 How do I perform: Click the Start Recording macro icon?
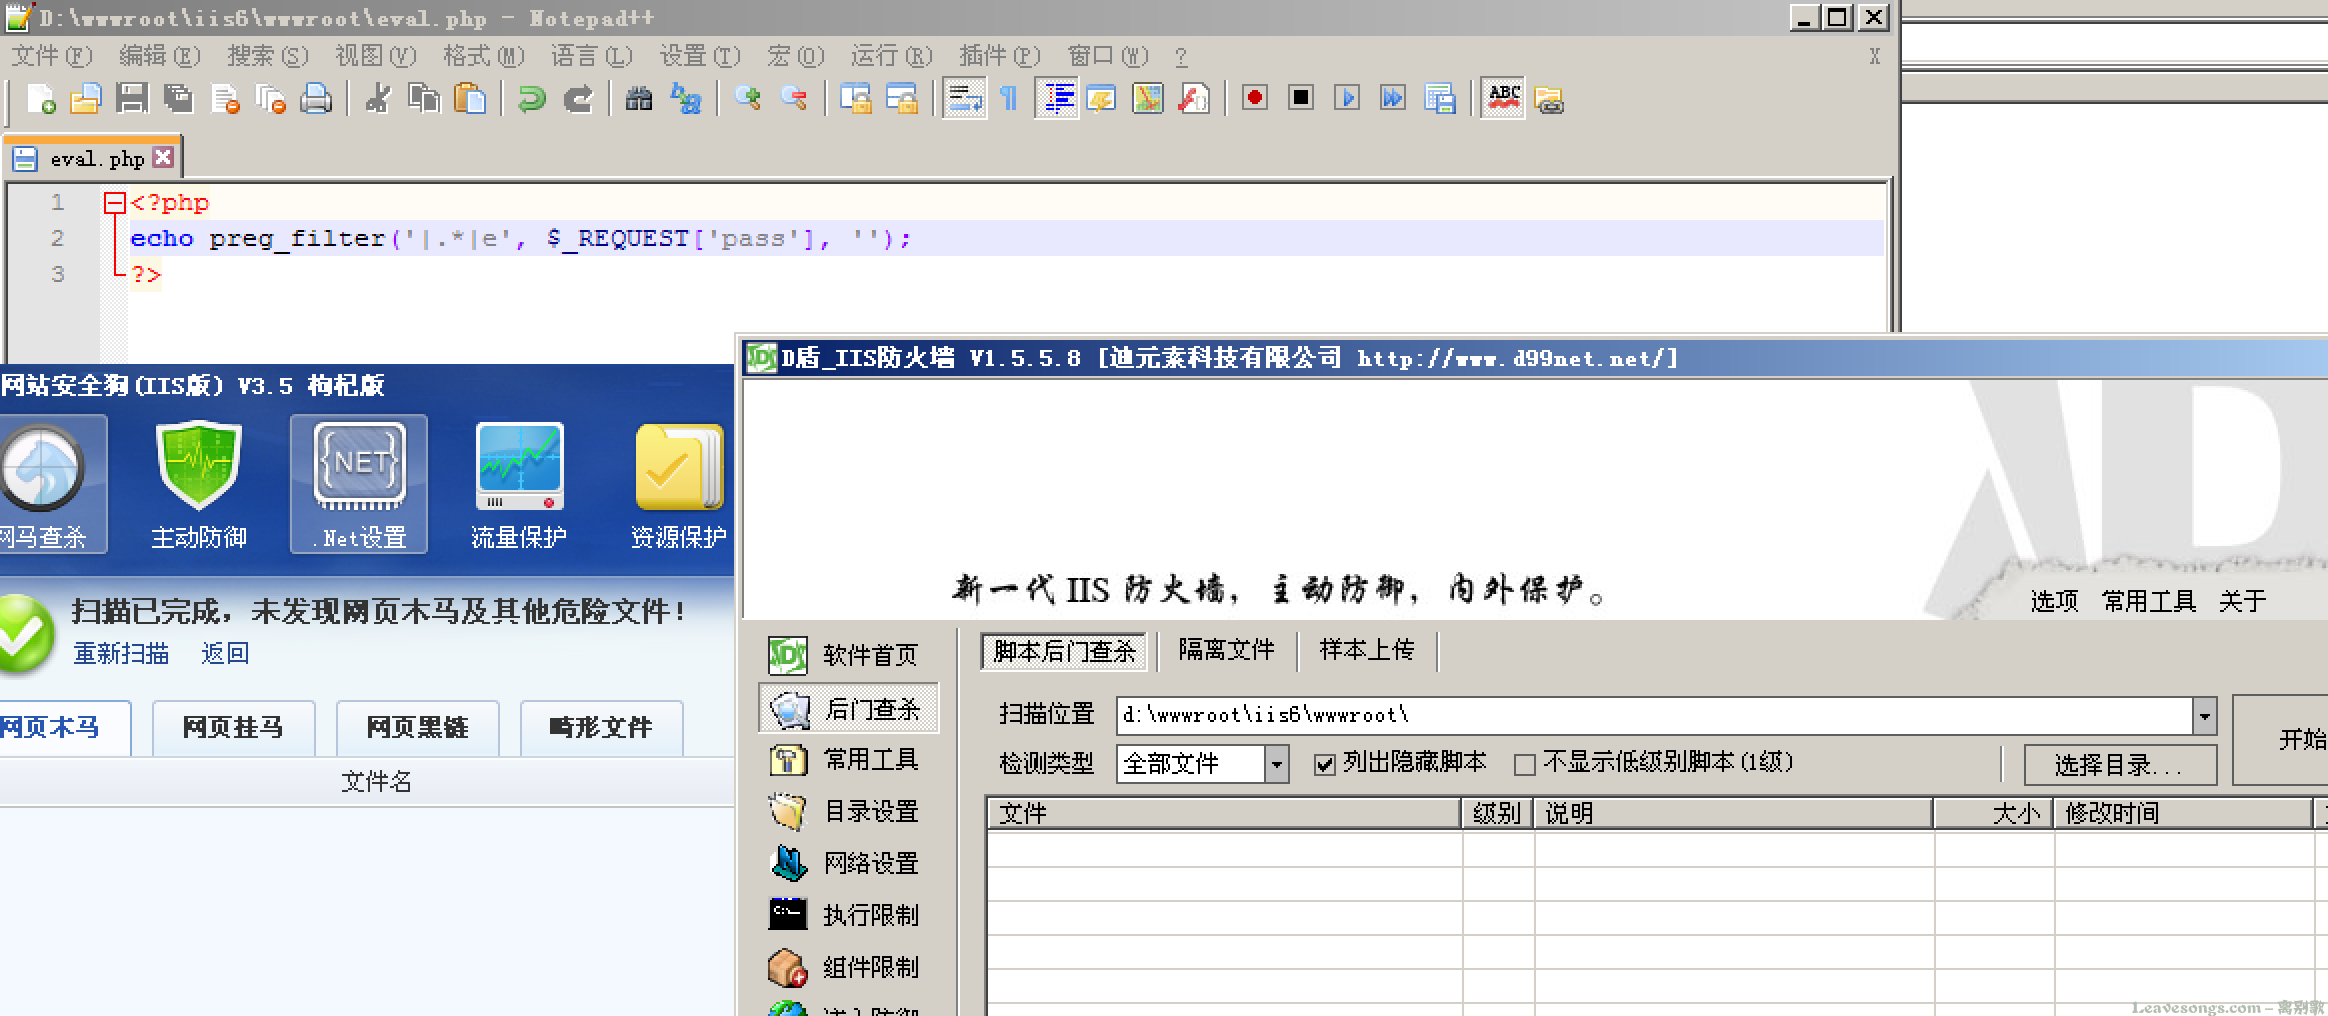tap(1255, 98)
